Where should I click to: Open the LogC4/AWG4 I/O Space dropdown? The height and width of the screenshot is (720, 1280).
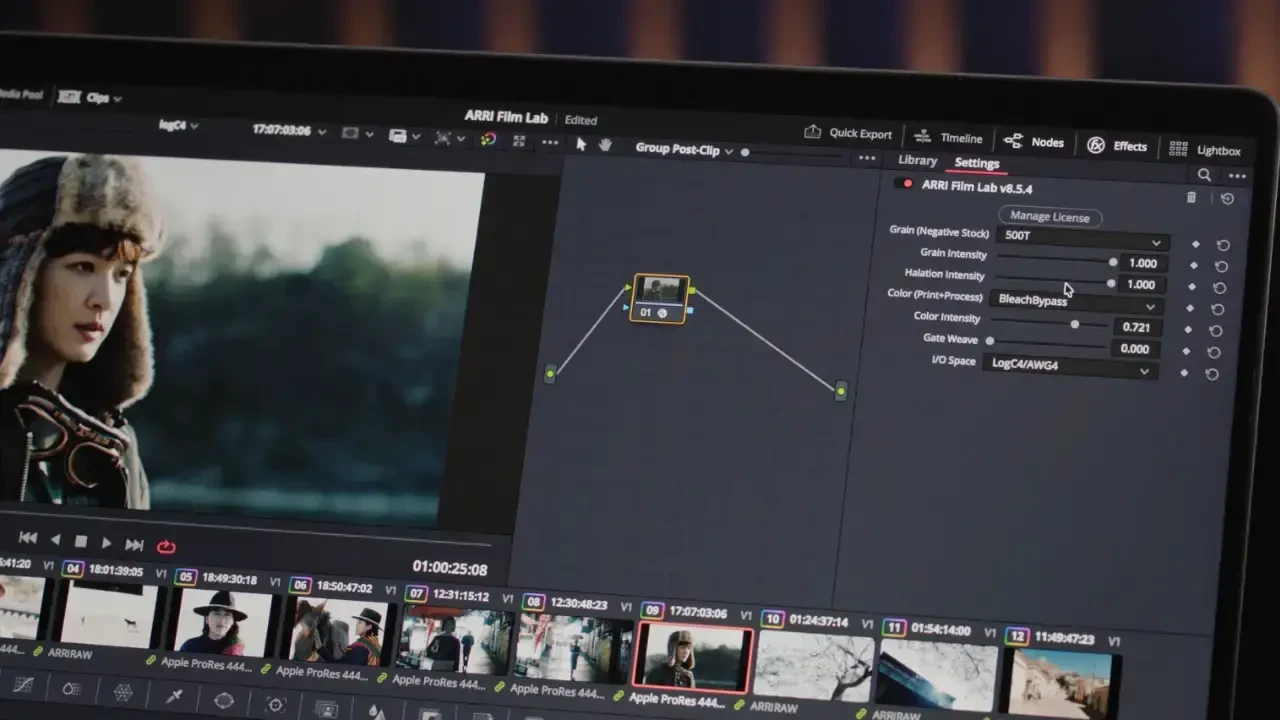click(x=1069, y=368)
